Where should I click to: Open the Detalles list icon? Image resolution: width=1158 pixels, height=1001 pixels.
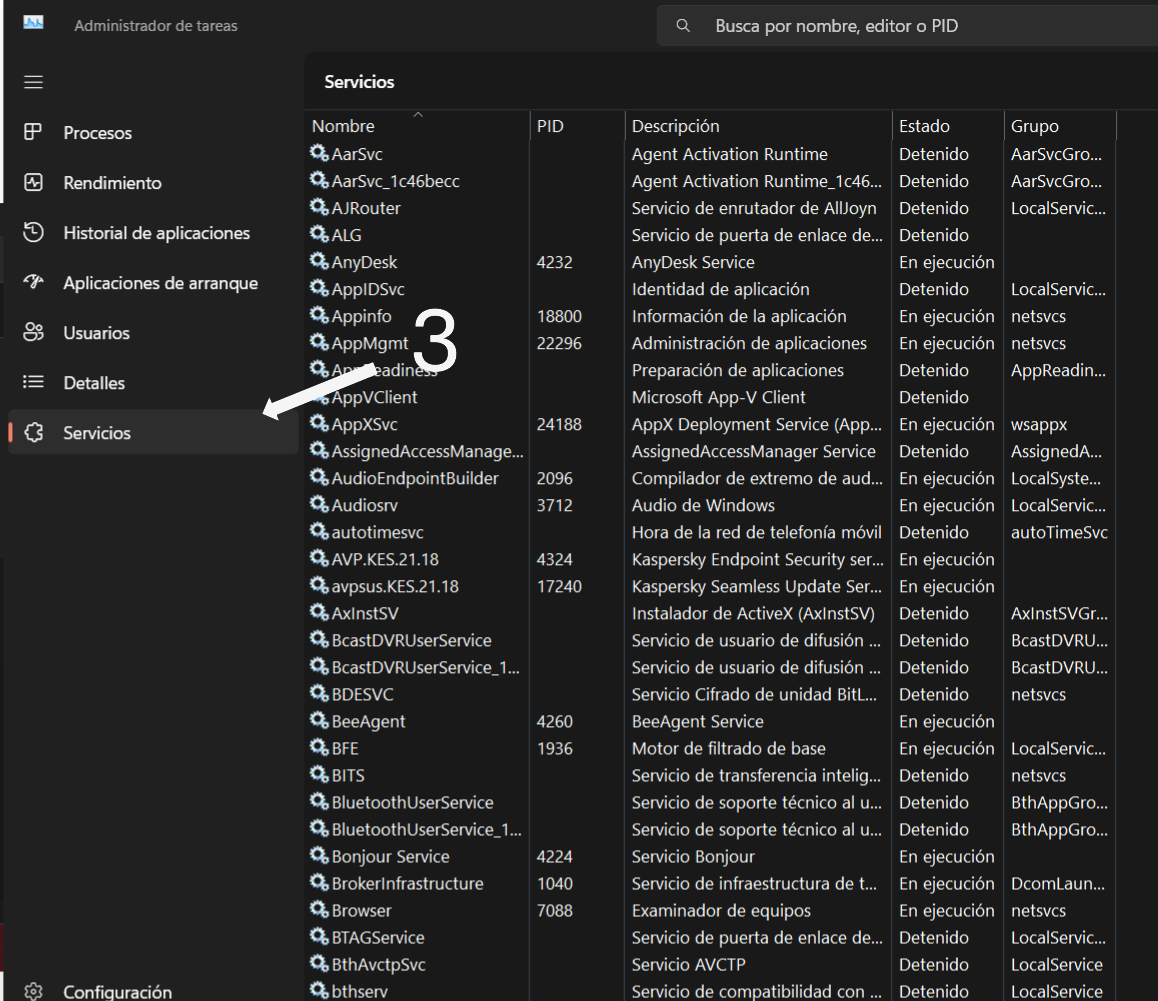pos(34,382)
